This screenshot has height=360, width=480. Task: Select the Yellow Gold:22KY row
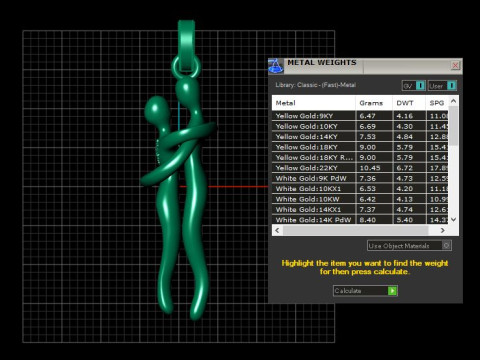point(360,168)
